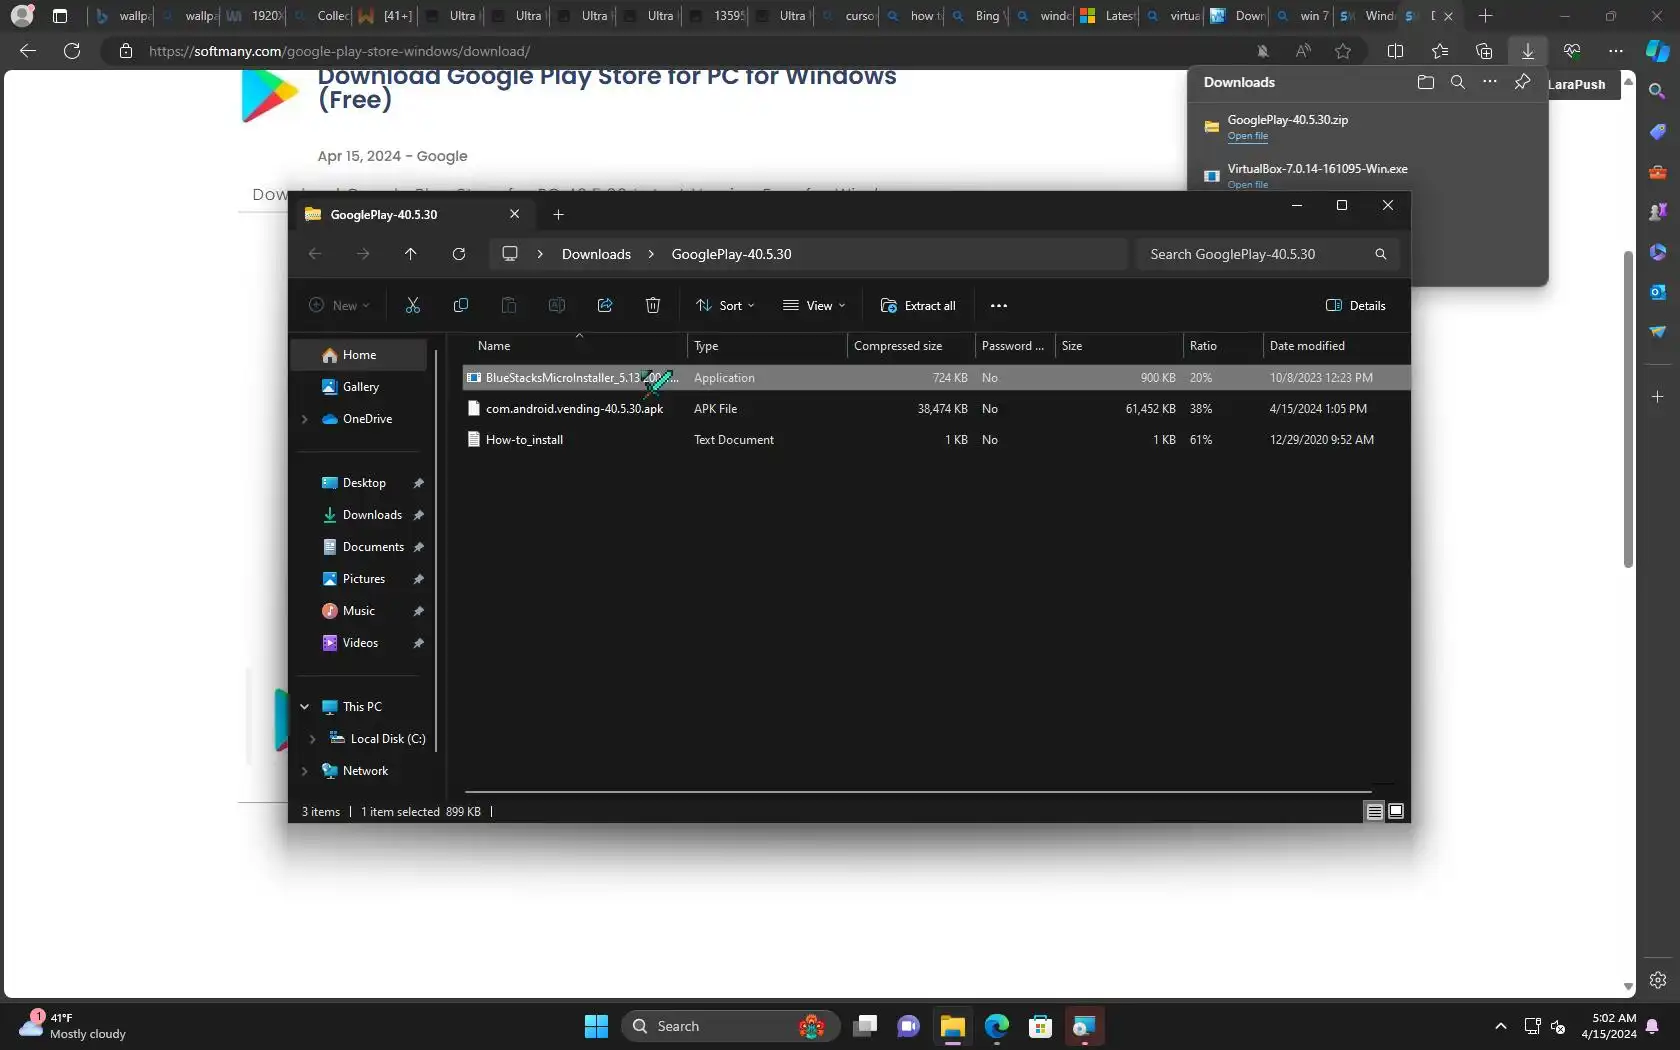Open the Windows Start menu
1680x1050 pixels.
pos(596,1026)
